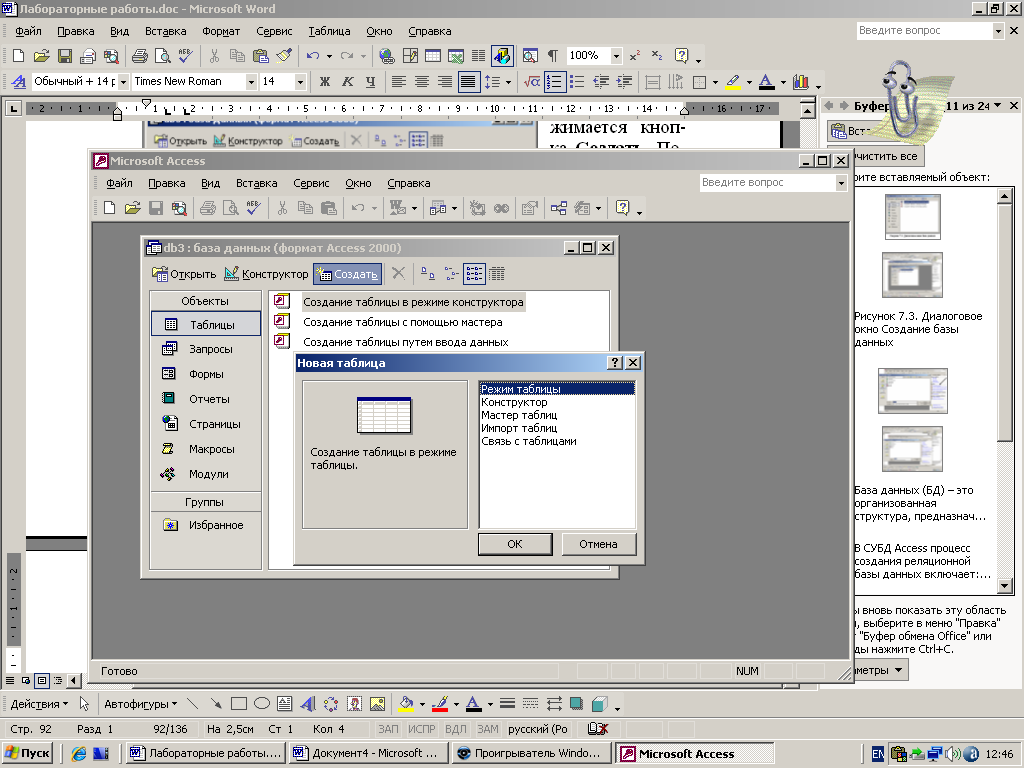Toggle Italic formatting (К) in Word
1024x768 pixels.
[347, 82]
